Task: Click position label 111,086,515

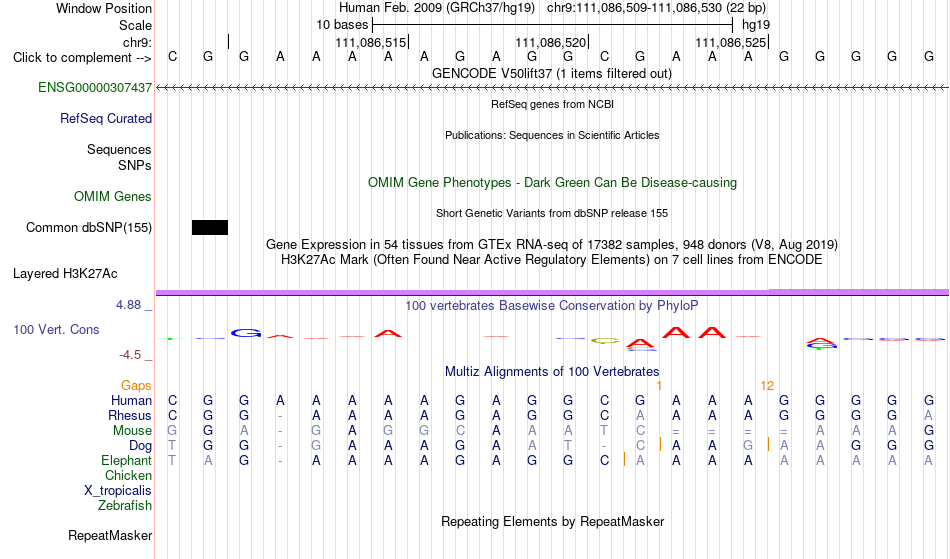Action: (x=371, y=42)
